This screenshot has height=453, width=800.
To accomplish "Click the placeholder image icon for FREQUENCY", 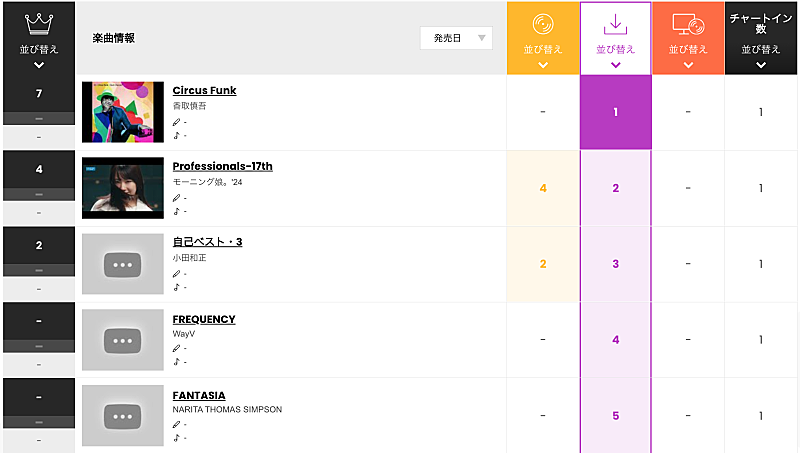I will 123,340.
